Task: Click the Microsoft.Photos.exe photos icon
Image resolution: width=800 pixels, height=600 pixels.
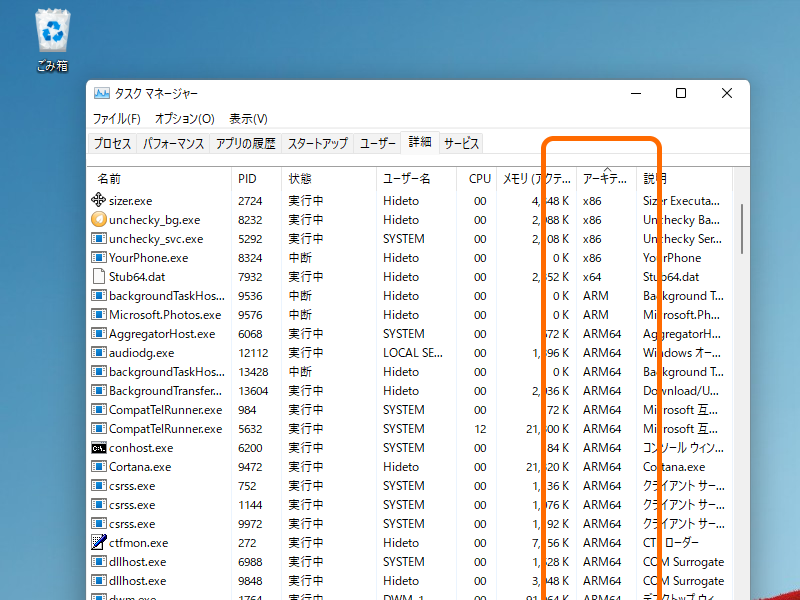Action: pos(98,314)
